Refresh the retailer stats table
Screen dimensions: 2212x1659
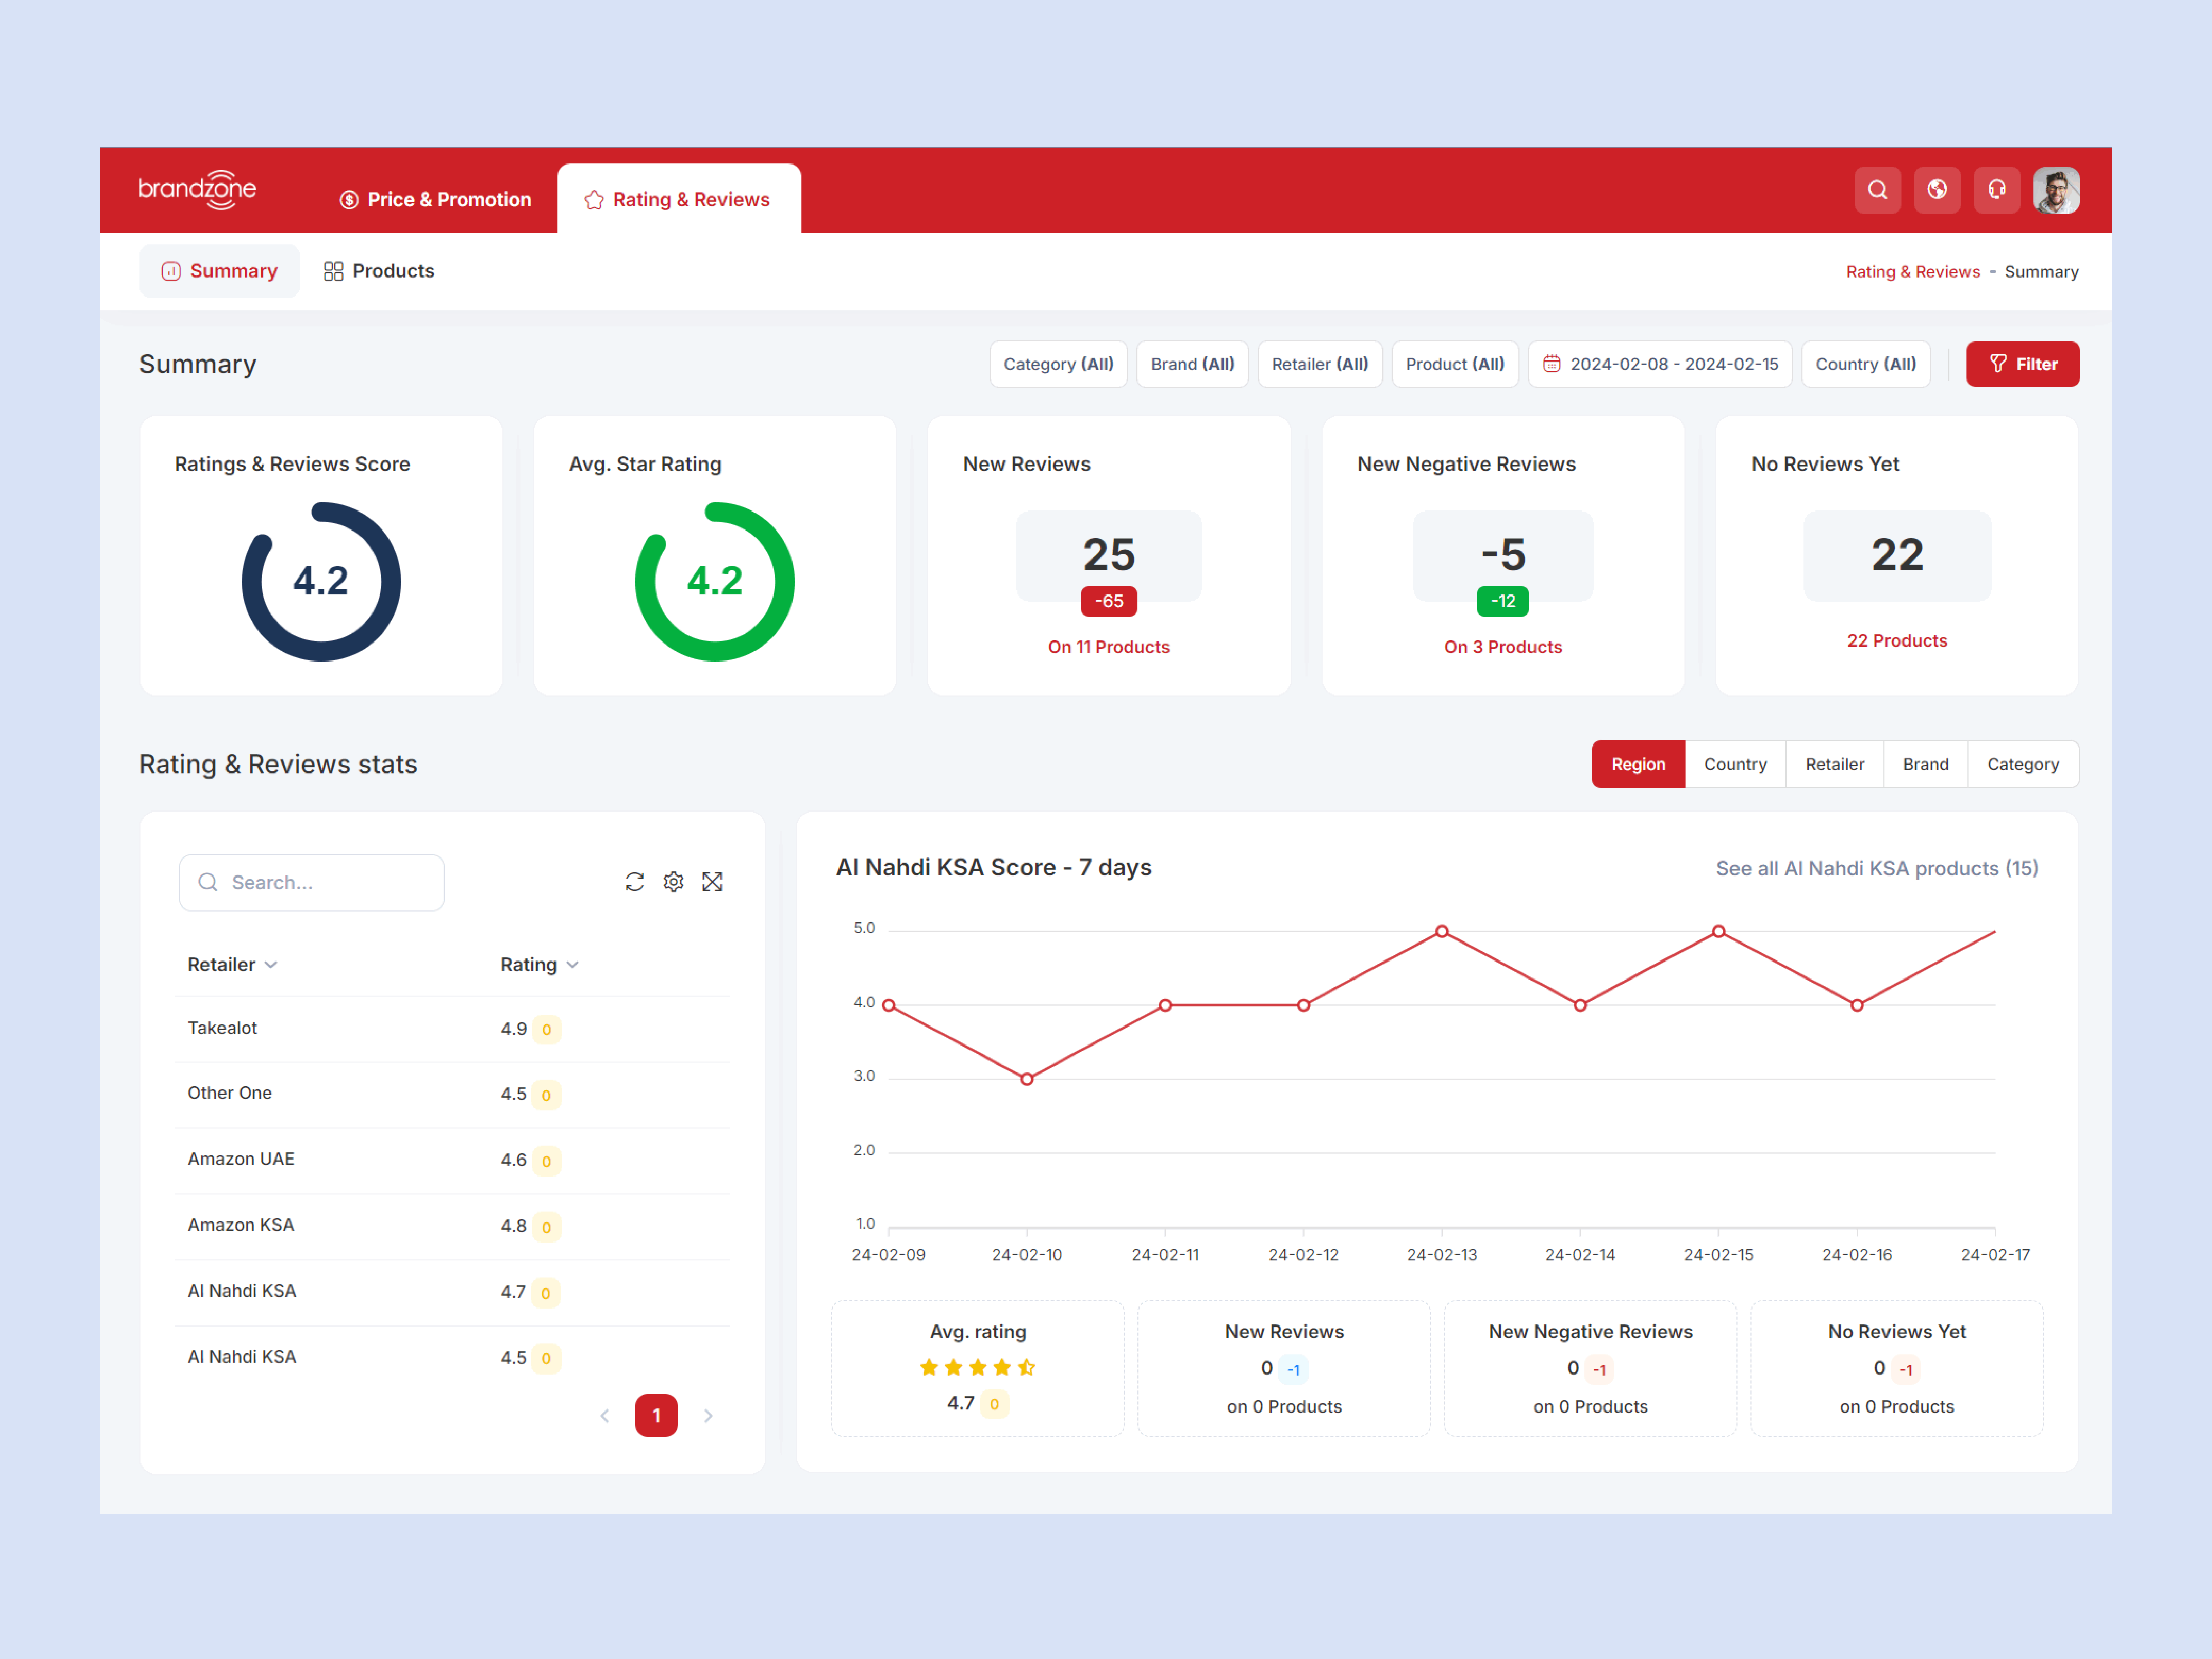(635, 881)
